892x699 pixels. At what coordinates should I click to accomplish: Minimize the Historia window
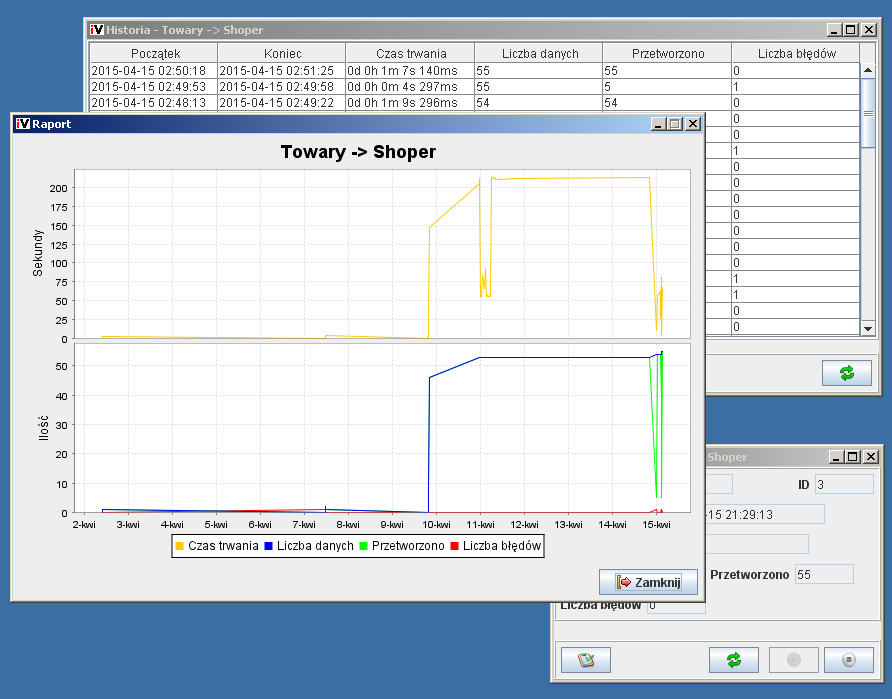coord(835,30)
